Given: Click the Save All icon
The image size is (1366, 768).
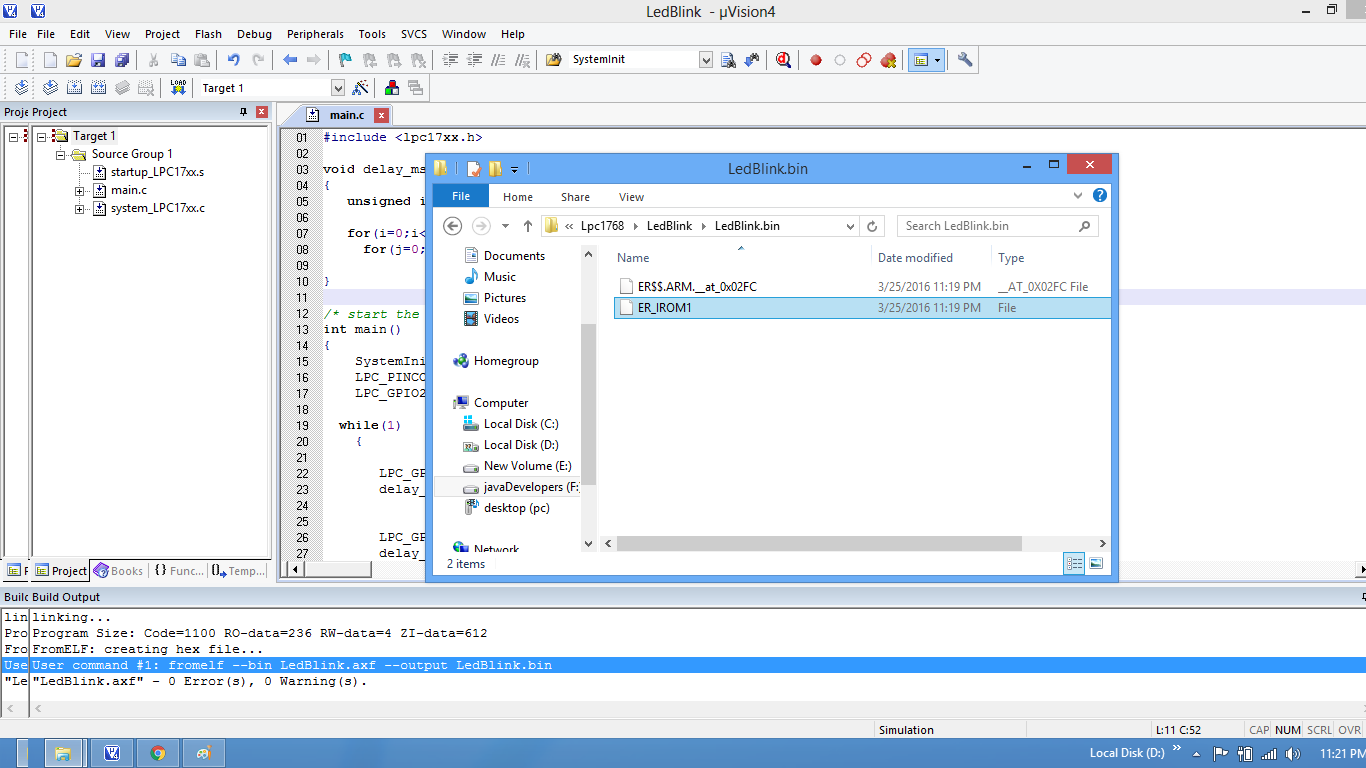Looking at the screenshot, I should coord(122,60).
